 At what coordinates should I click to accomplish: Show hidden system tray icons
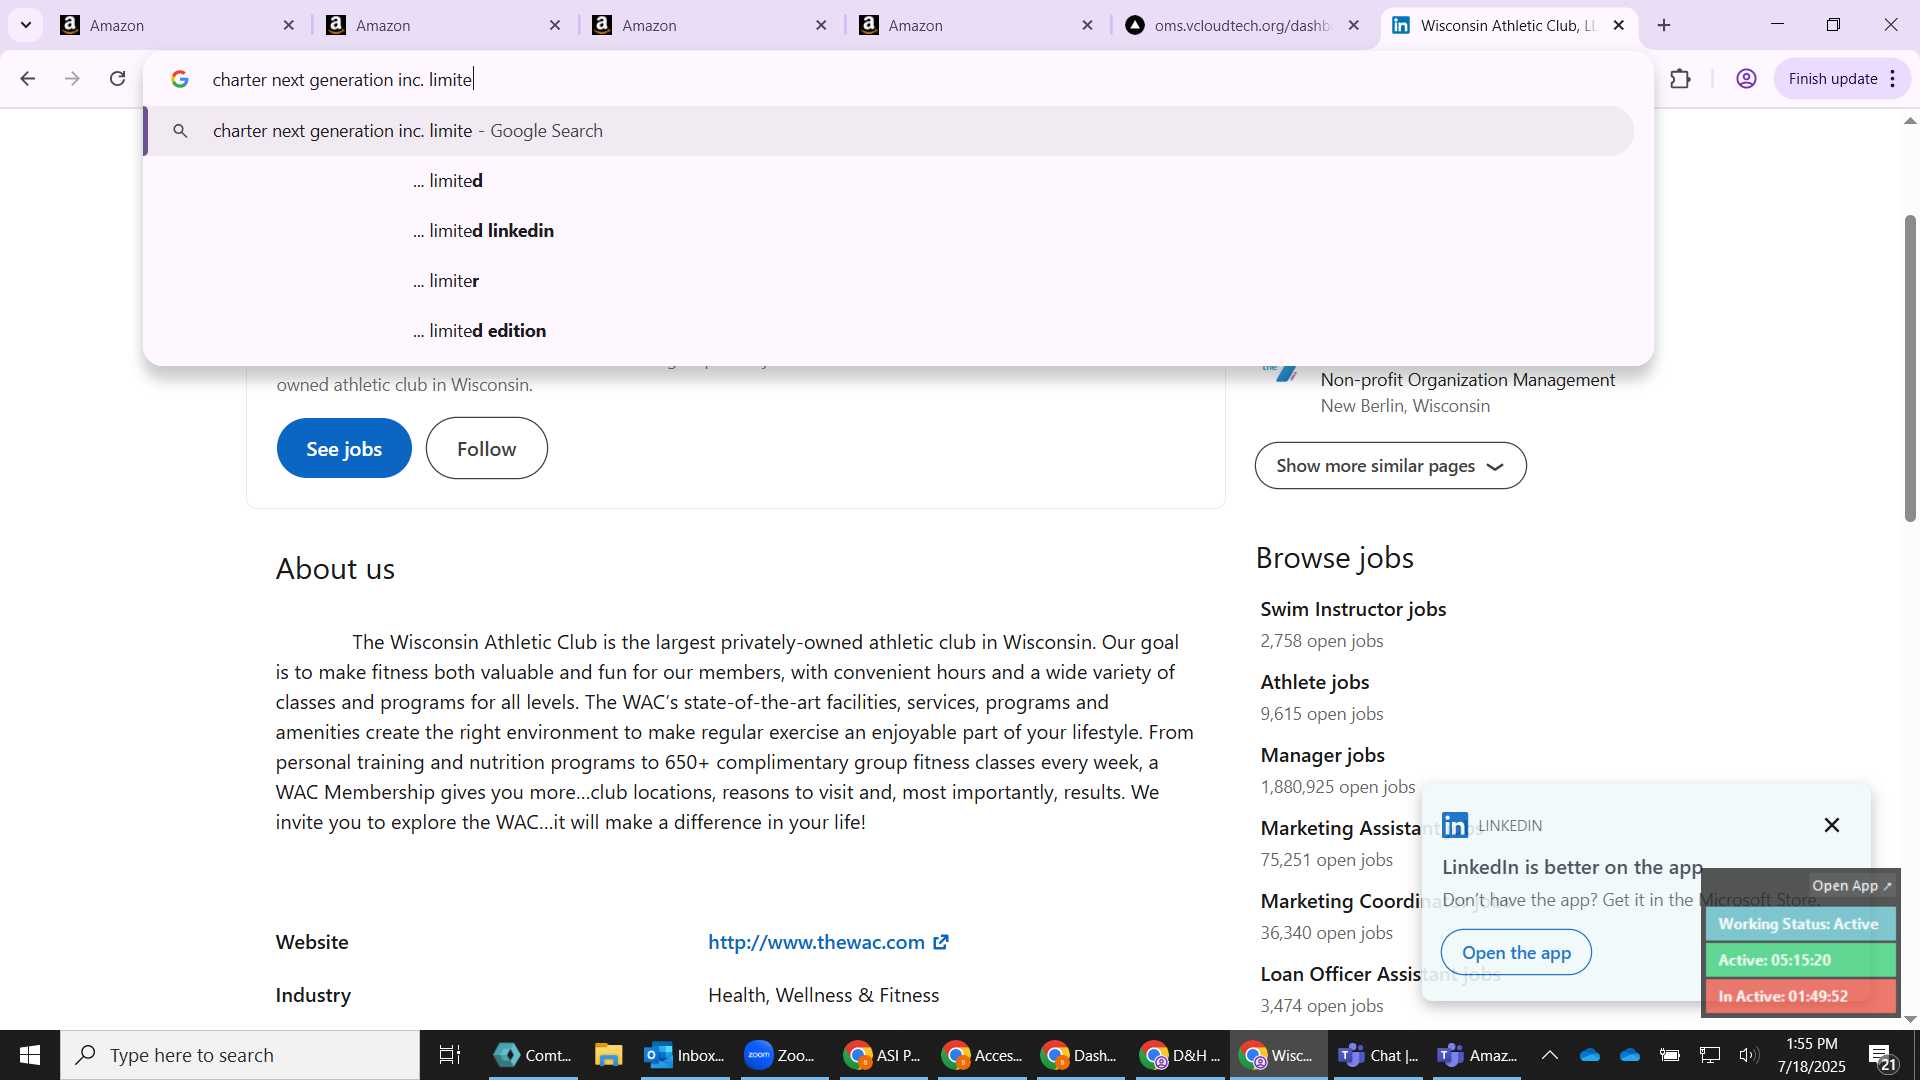click(1549, 1055)
